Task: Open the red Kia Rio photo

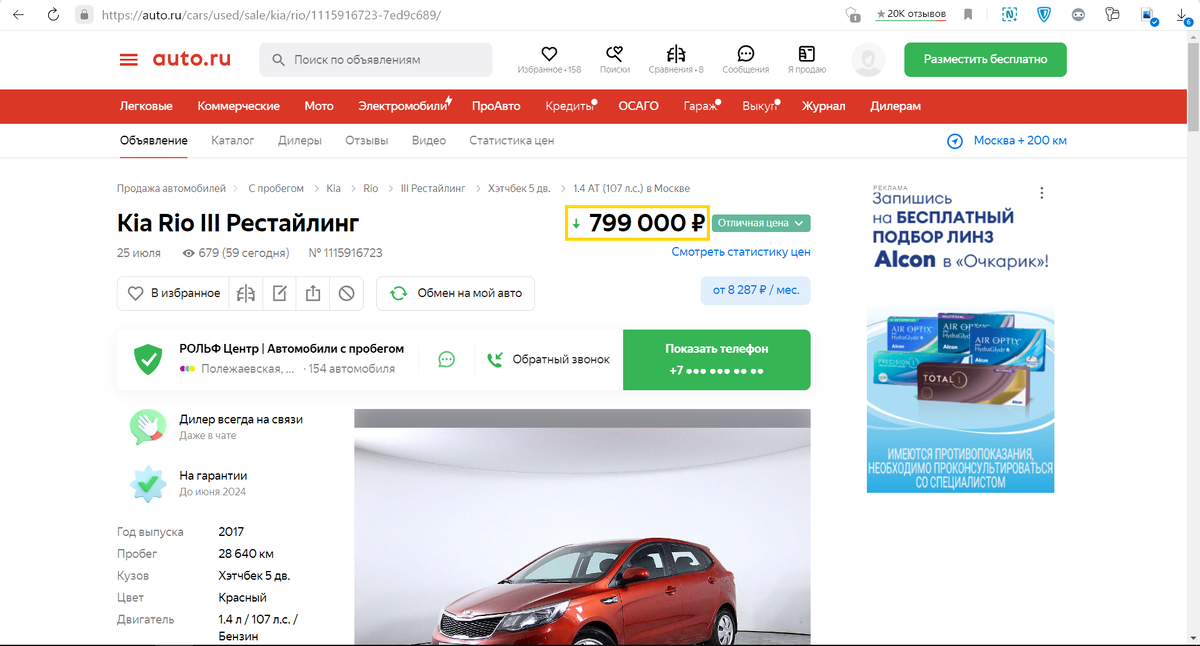Action: click(x=582, y=527)
